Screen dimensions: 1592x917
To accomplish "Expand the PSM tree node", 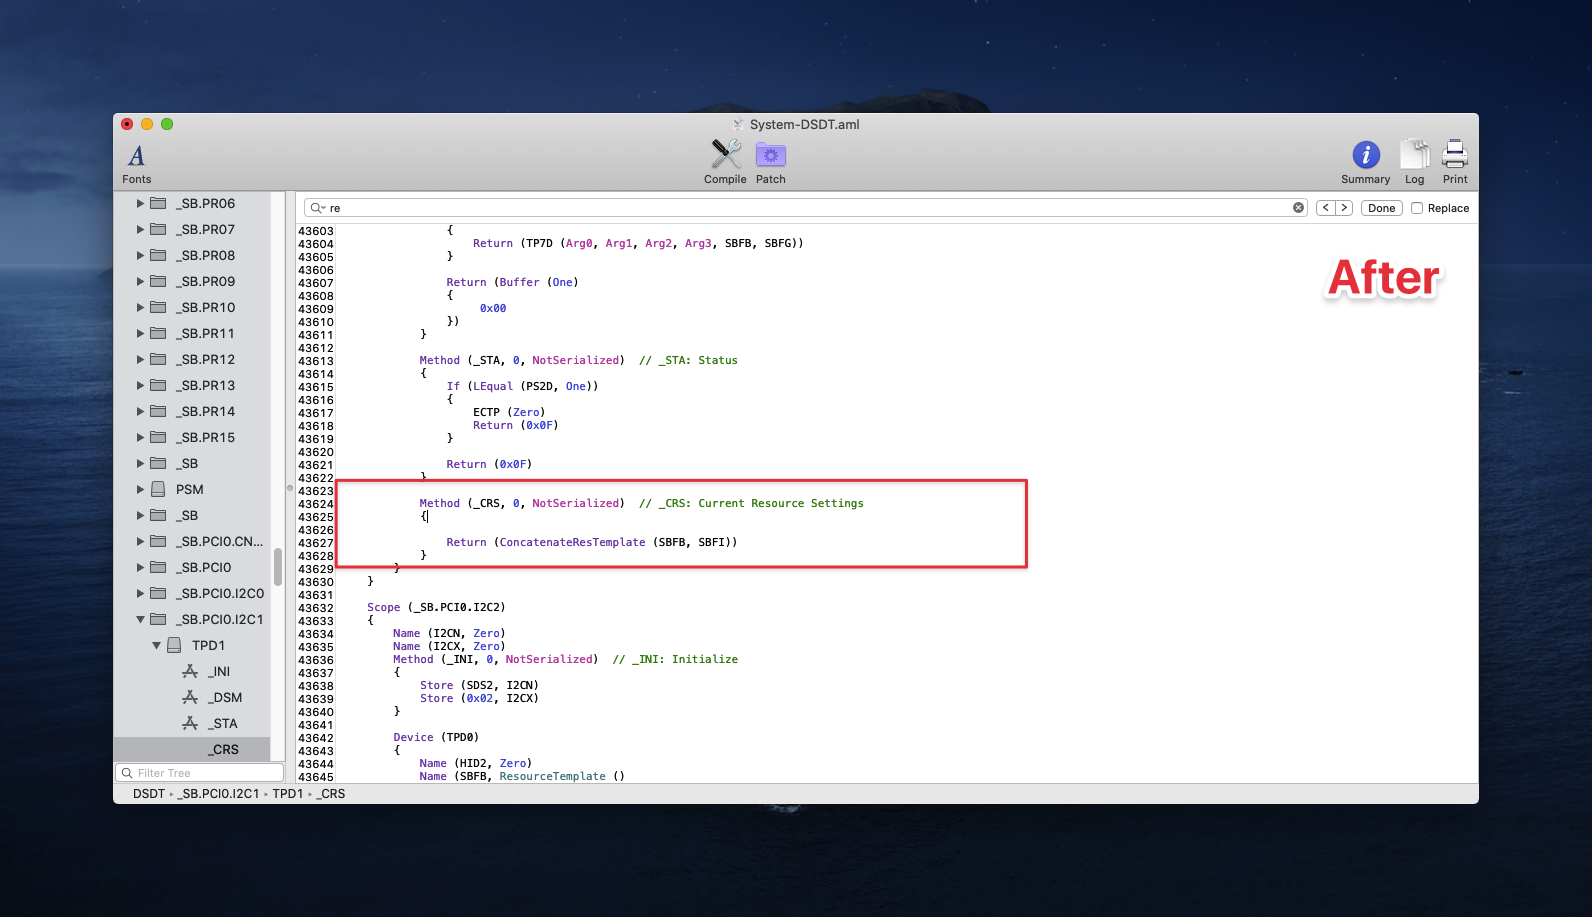I will pos(141,489).
